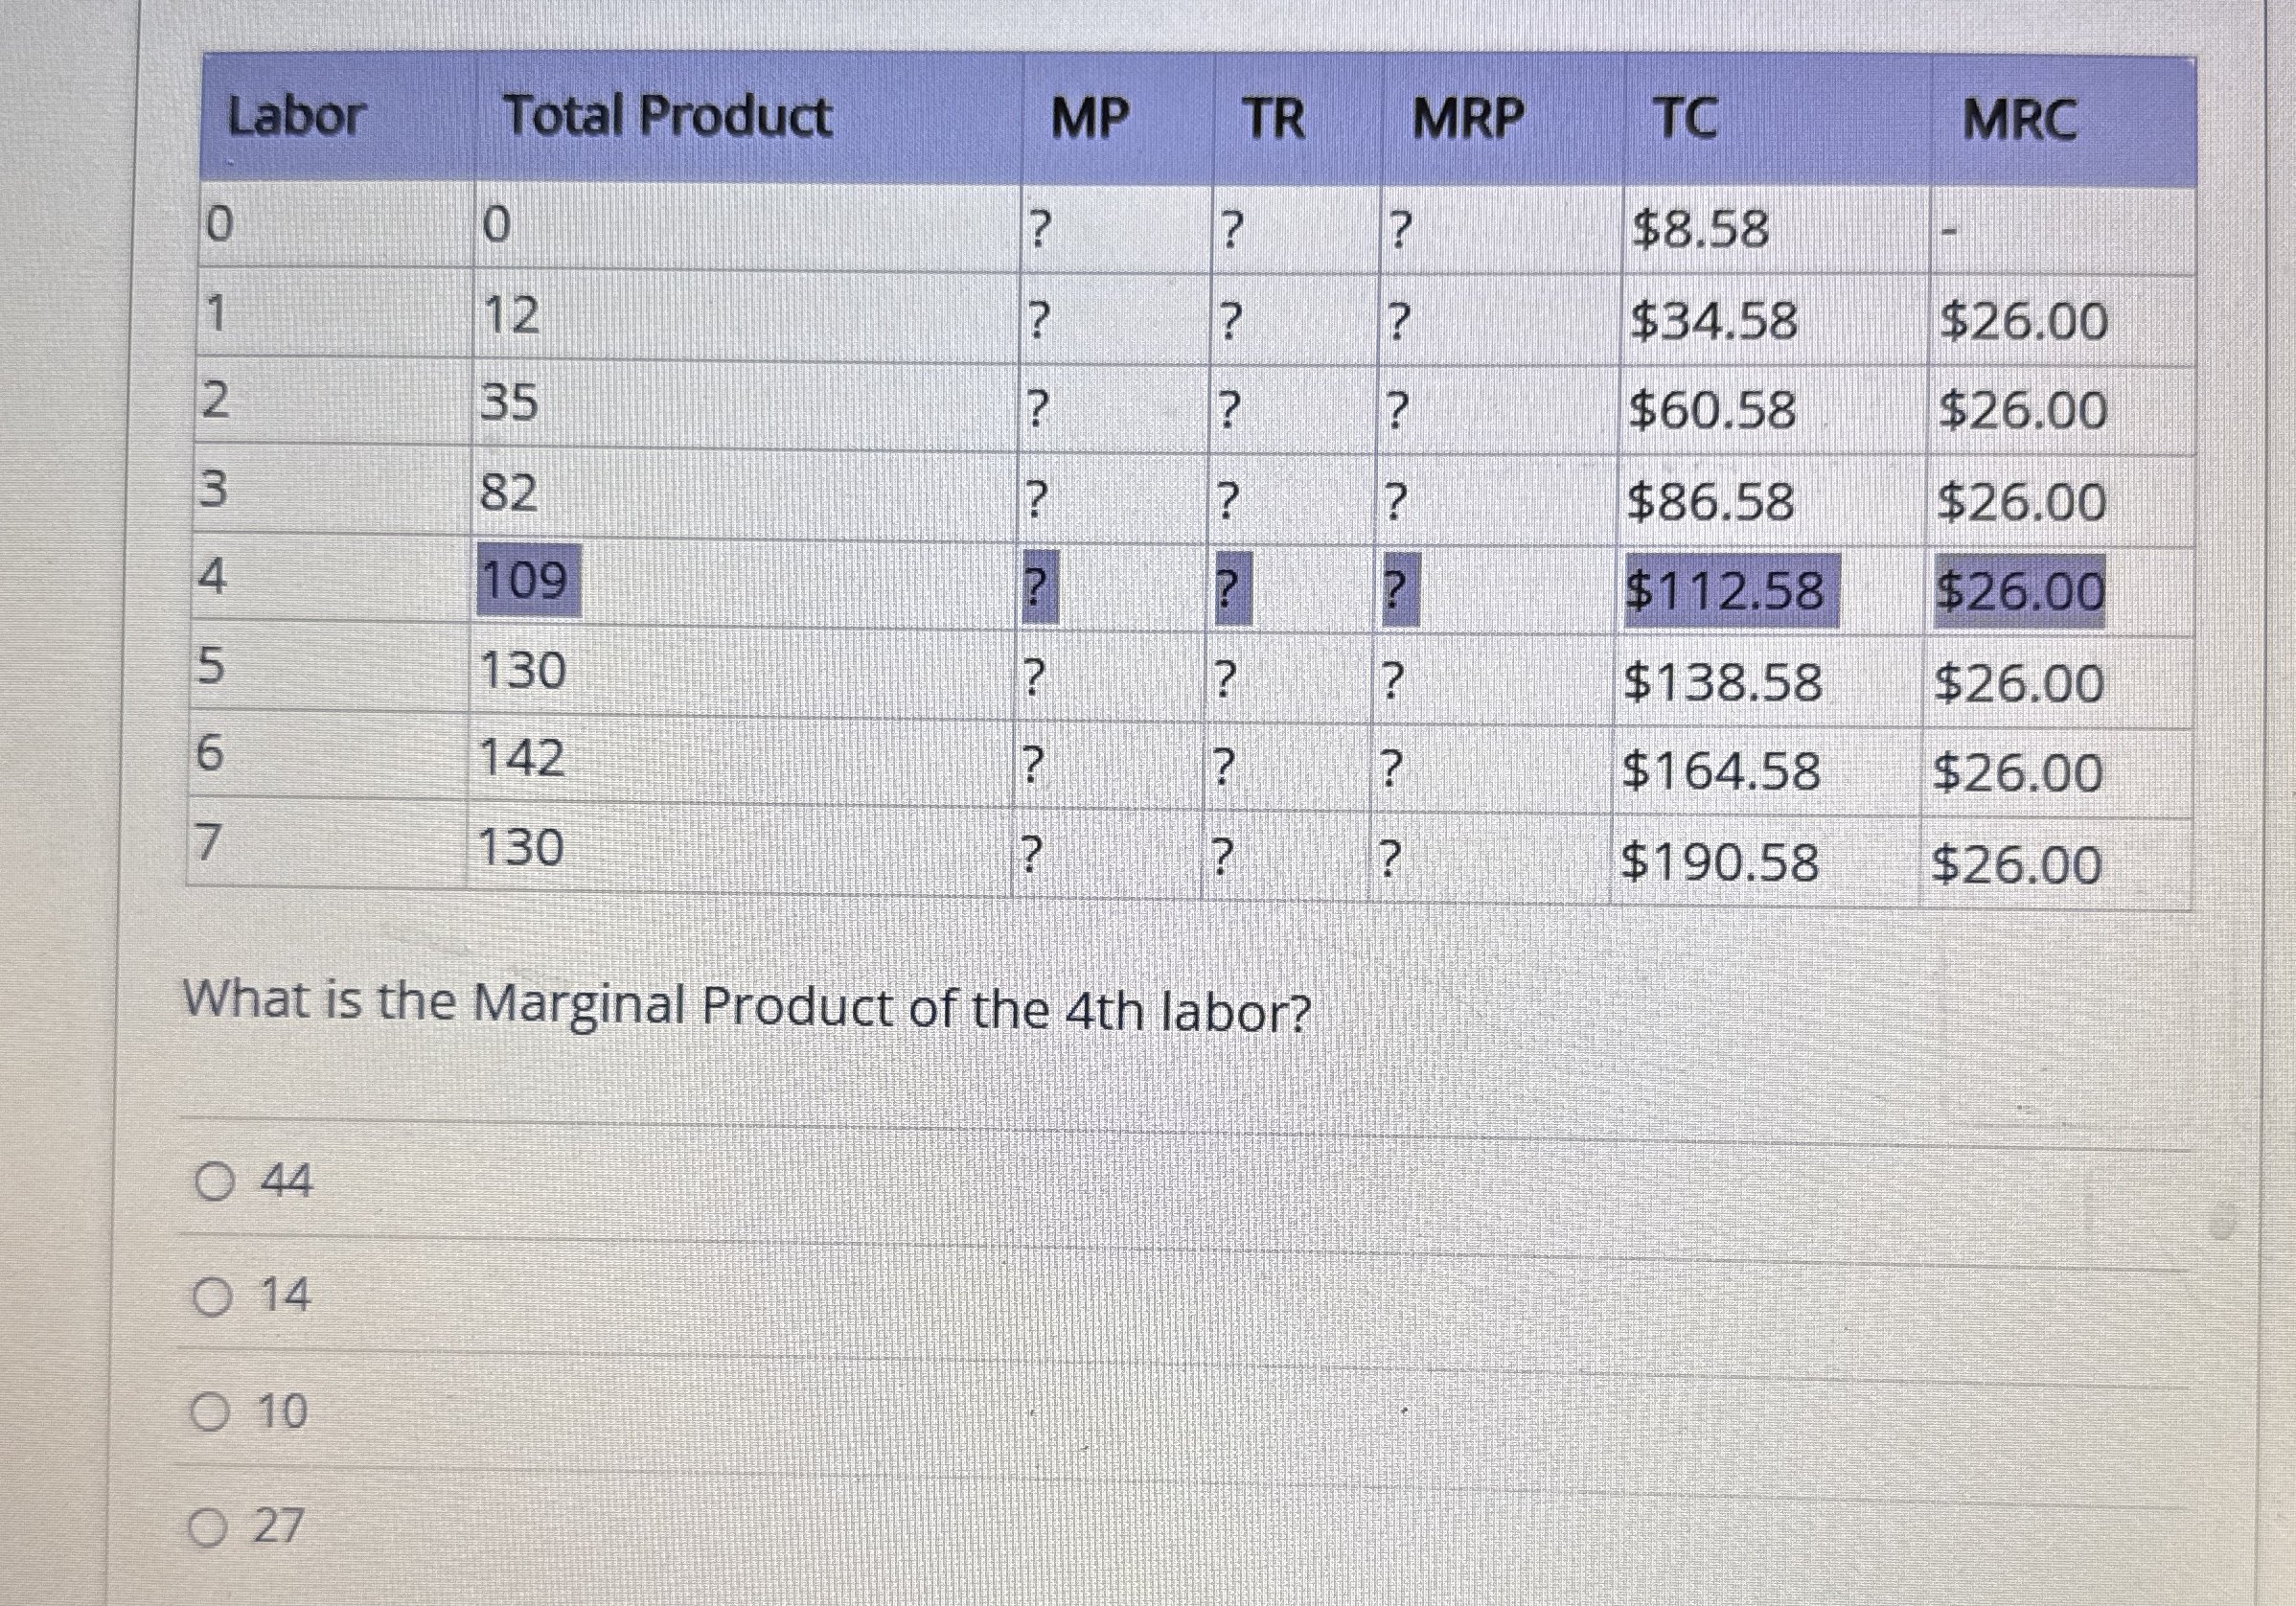Click the MRP column header
2296x1606 pixels.
[x=1466, y=114]
